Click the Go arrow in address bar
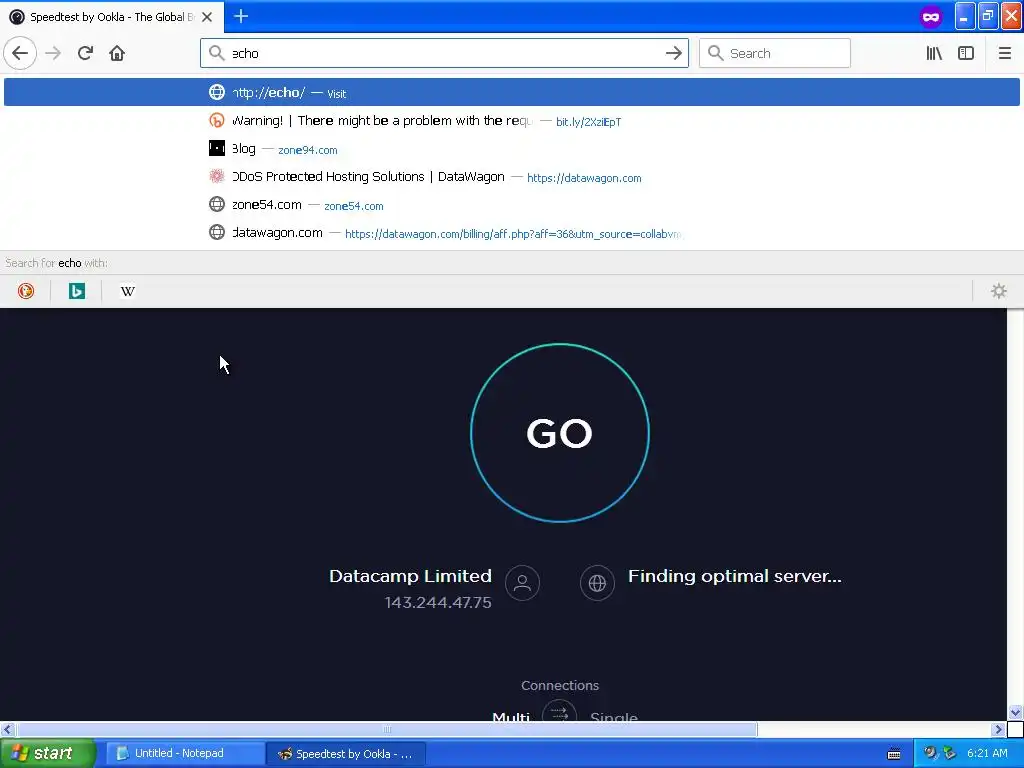 [673, 53]
